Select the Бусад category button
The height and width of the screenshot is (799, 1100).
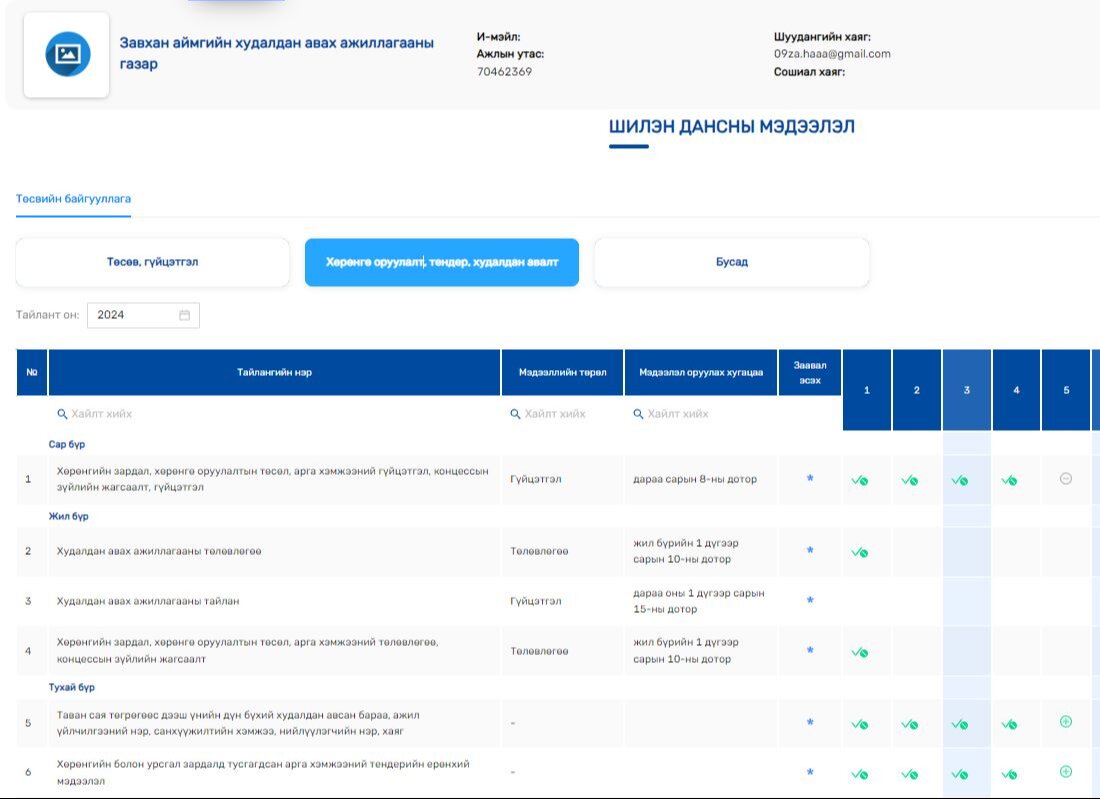point(731,262)
